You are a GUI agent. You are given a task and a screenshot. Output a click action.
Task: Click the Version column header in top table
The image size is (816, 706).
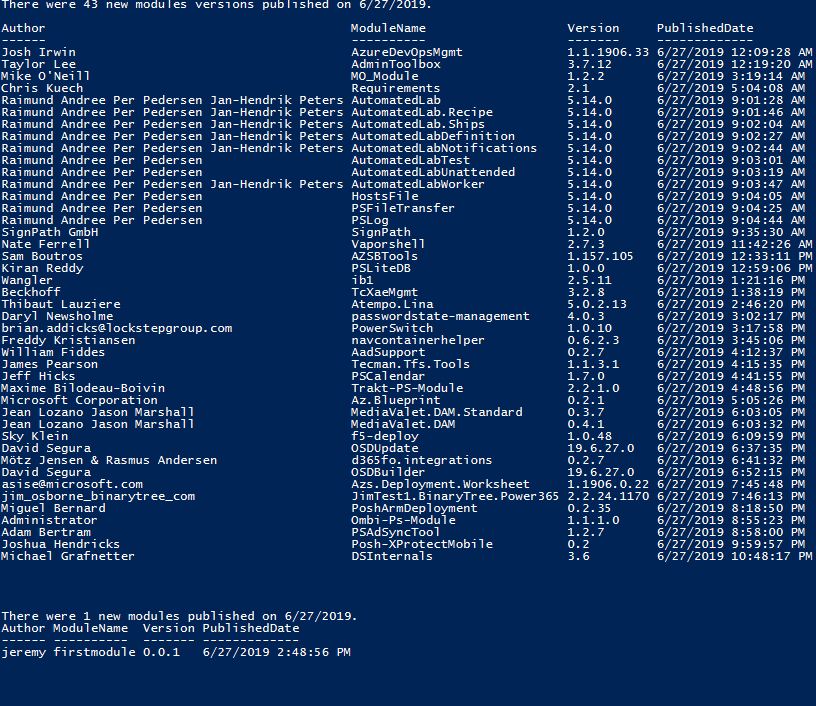(x=593, y=29)
